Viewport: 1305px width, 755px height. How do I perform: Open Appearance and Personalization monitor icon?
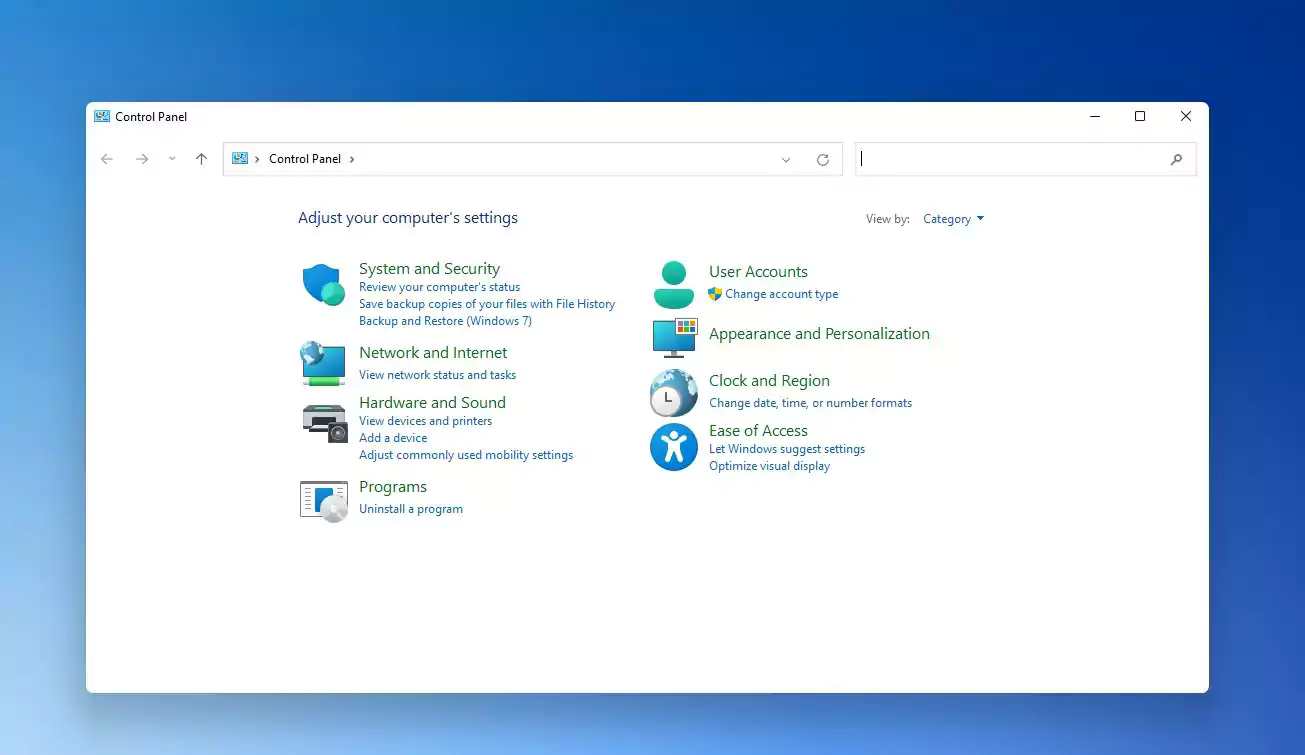coord(674,338)
